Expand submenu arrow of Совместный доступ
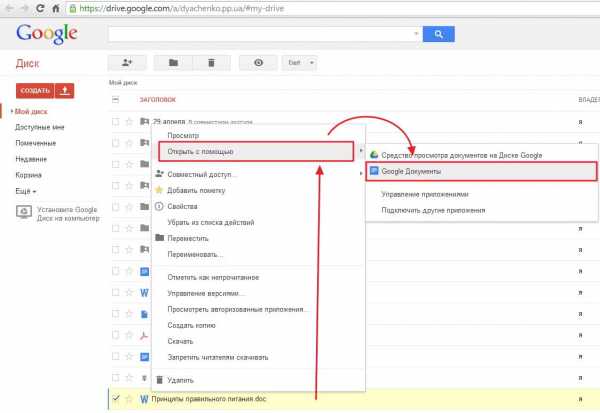Screen dimensions: 600x413 (x=361, y=174)
